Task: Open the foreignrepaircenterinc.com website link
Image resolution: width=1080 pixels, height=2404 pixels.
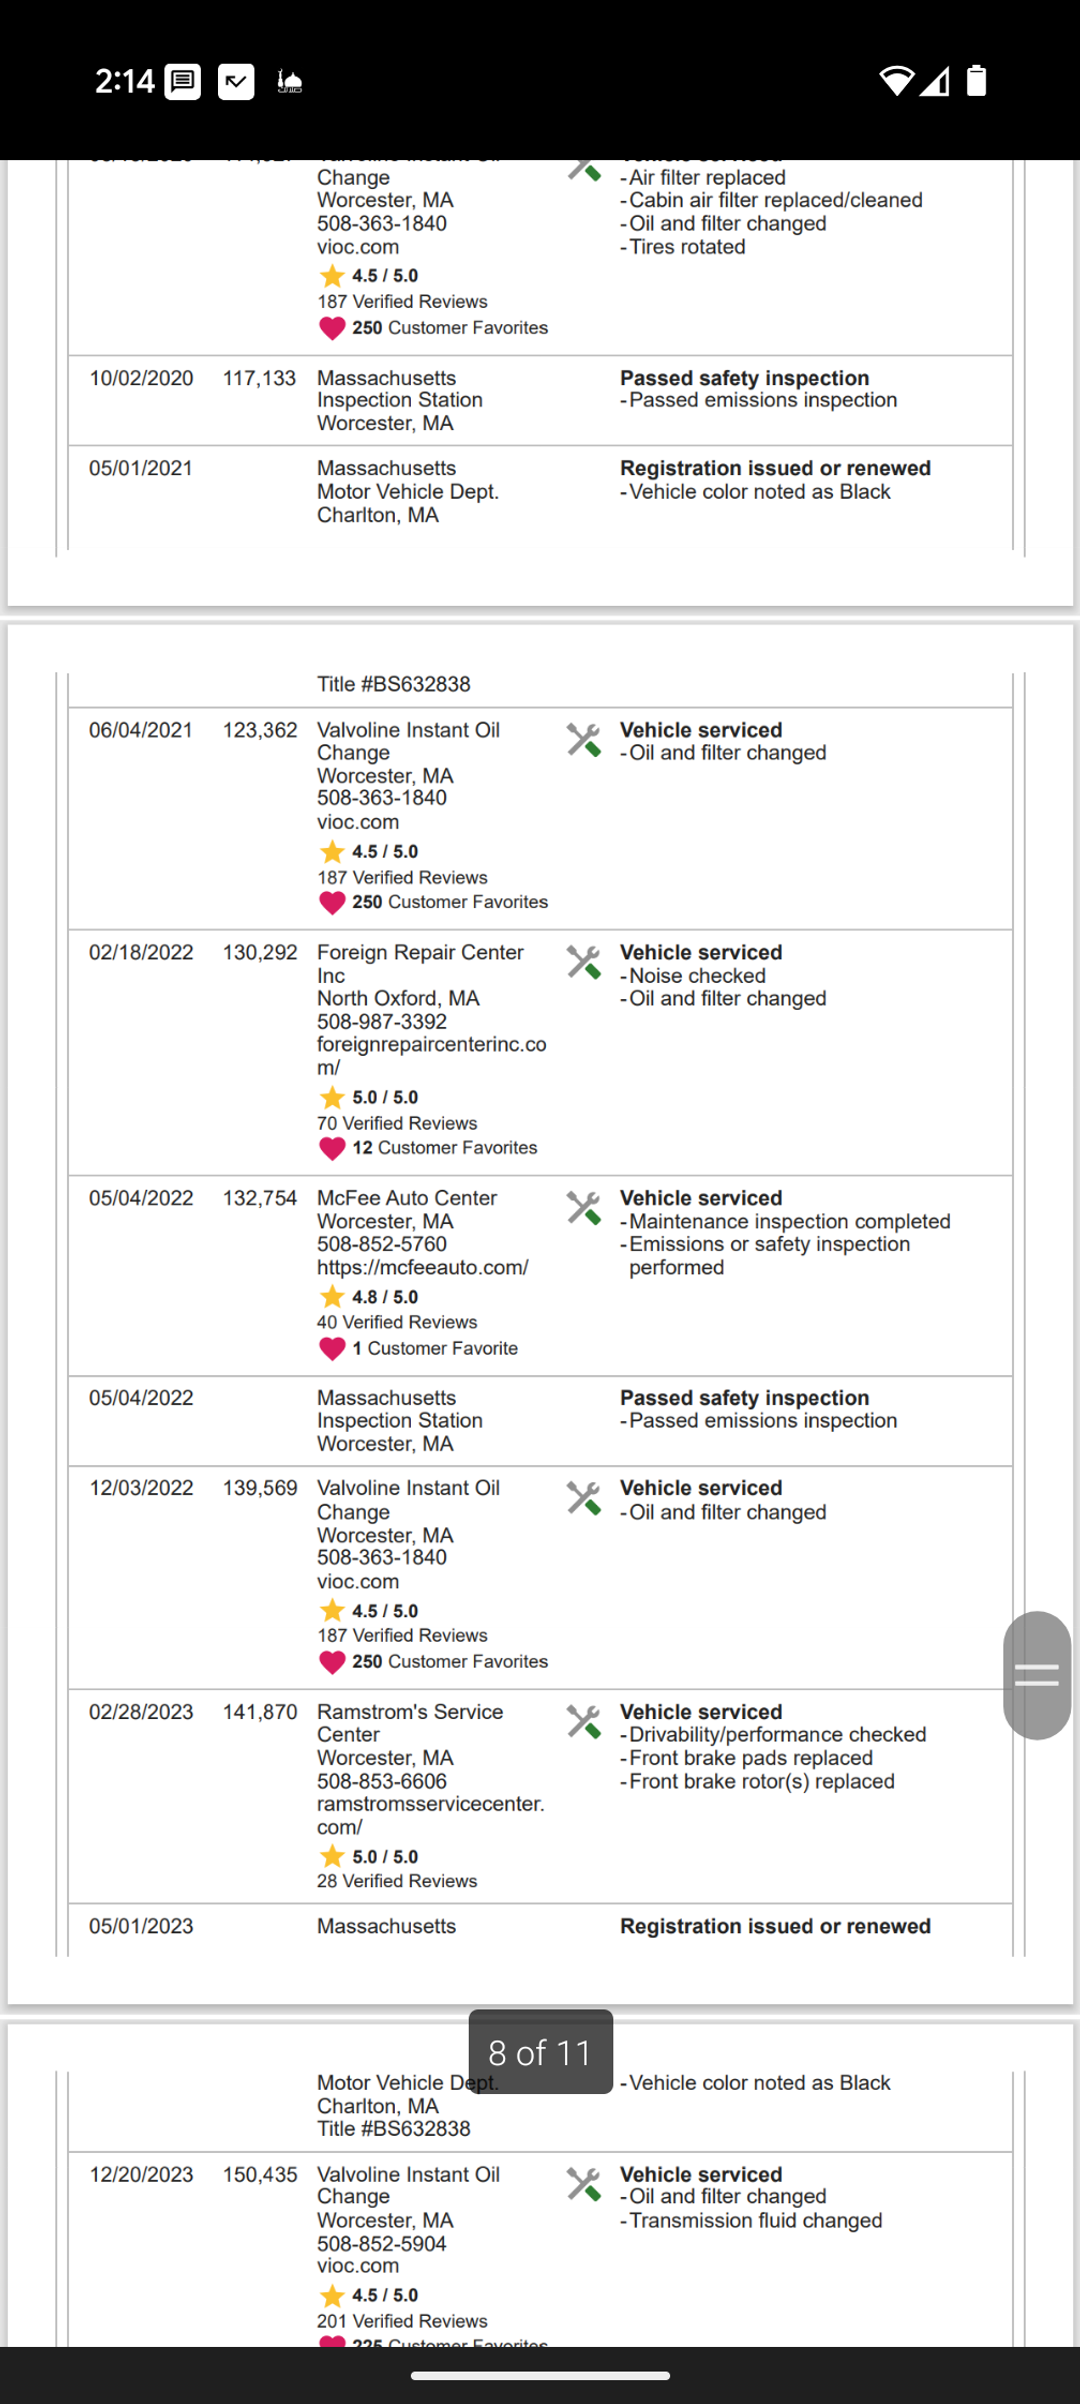Action: point(432,1056)
